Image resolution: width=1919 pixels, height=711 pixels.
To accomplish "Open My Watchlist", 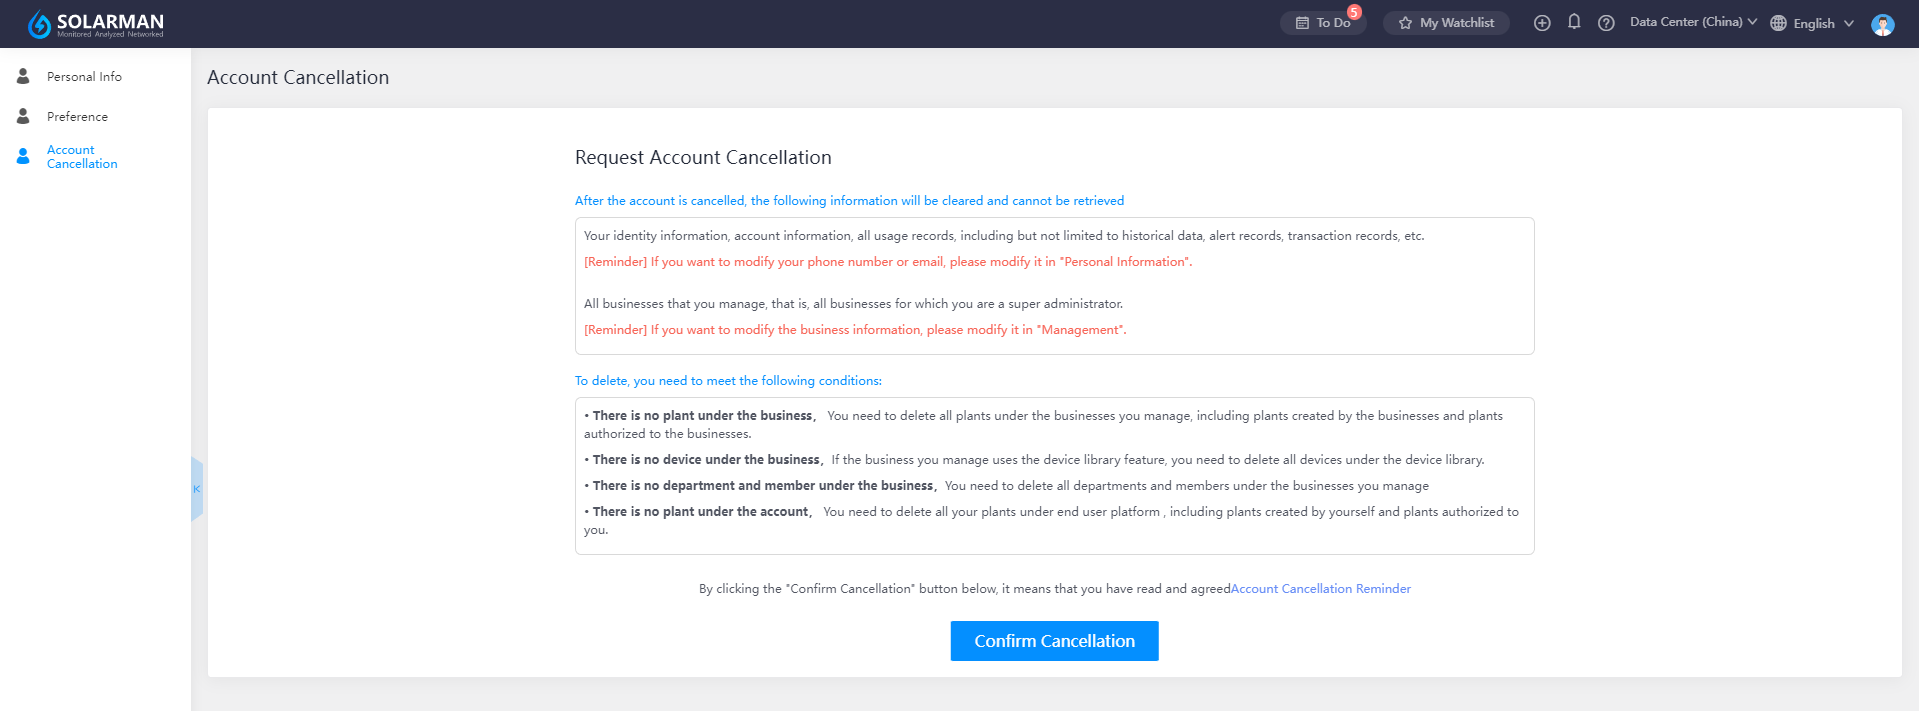I will (1446, 23).
